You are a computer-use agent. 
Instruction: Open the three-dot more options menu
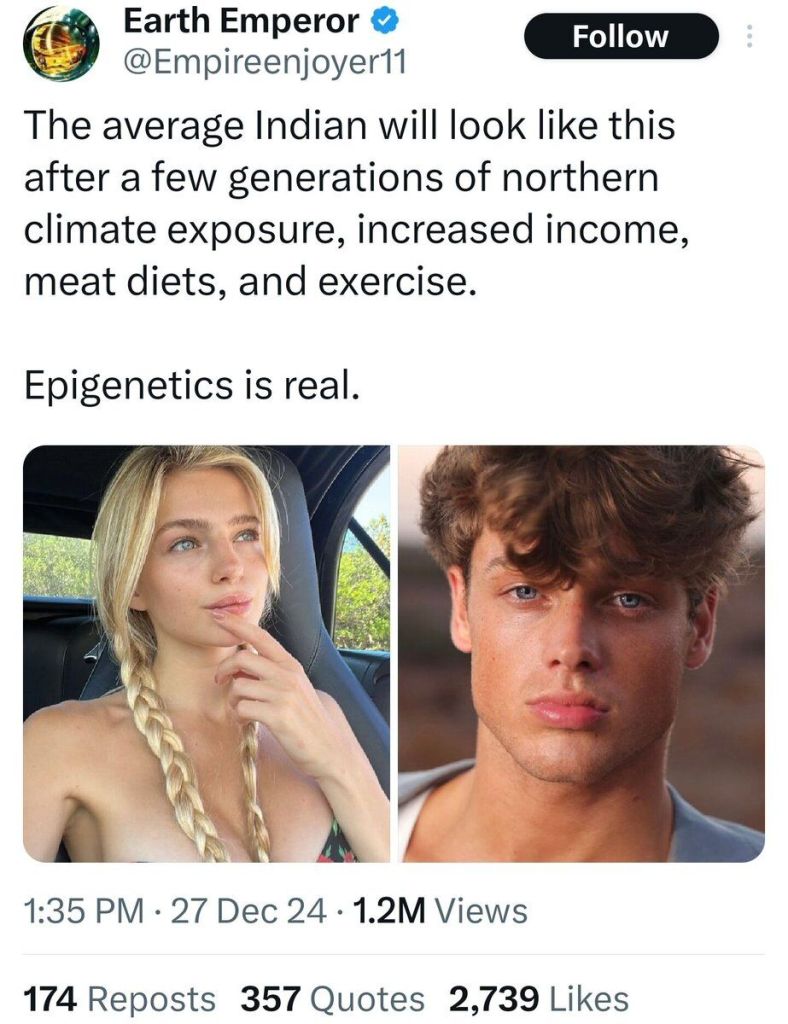coord(749,36)
